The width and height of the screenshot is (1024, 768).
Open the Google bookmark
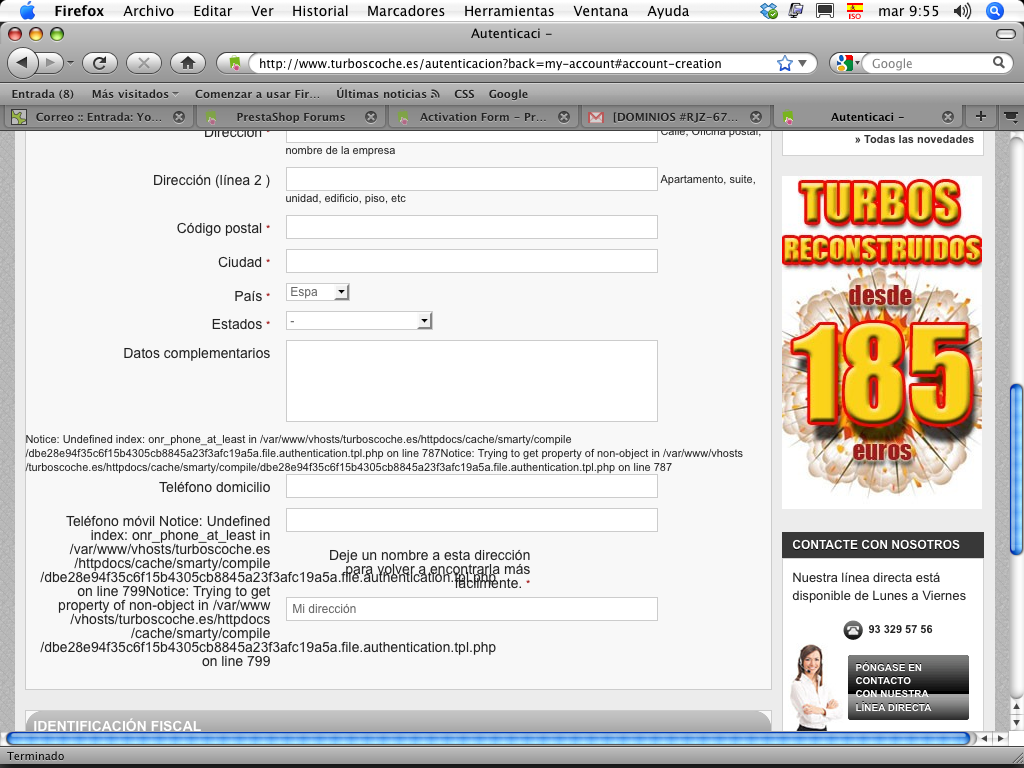click(508, 94)
